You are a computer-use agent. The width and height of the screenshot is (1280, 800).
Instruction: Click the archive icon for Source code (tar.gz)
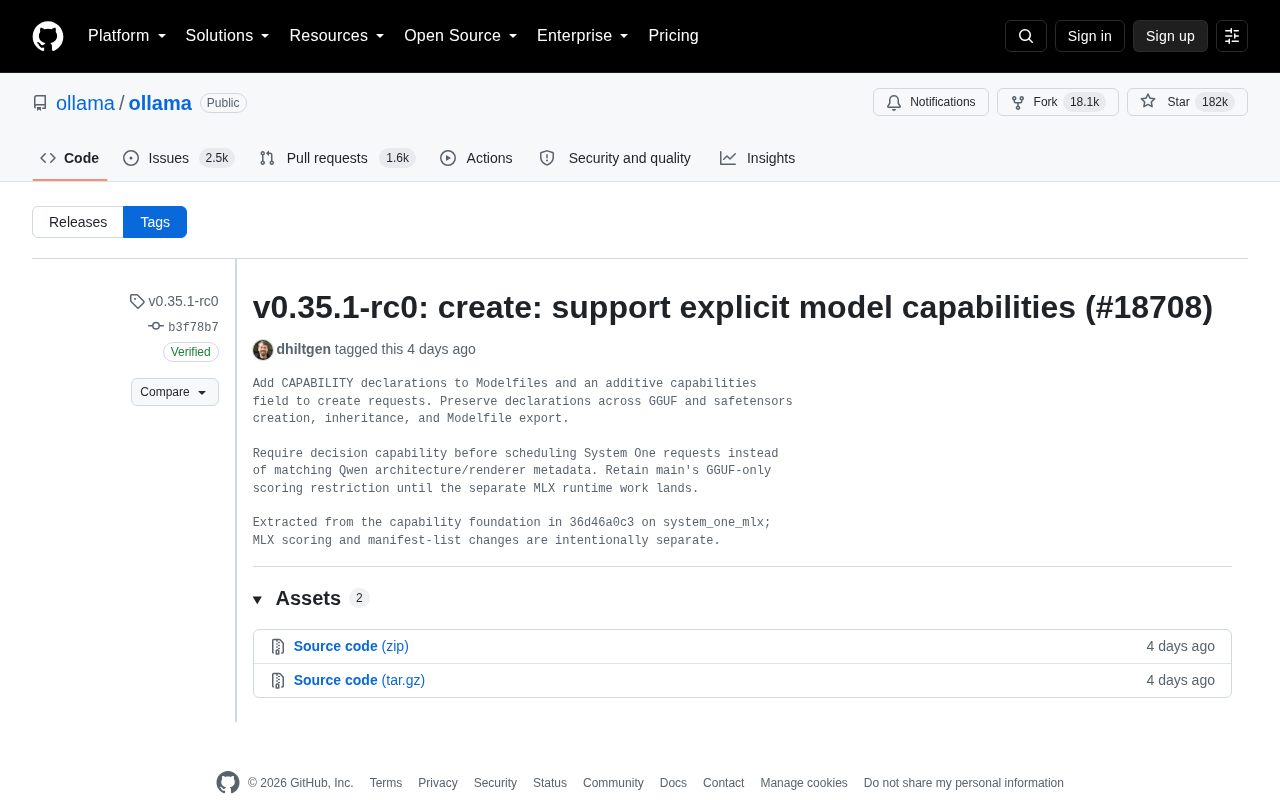click(278, 681)
